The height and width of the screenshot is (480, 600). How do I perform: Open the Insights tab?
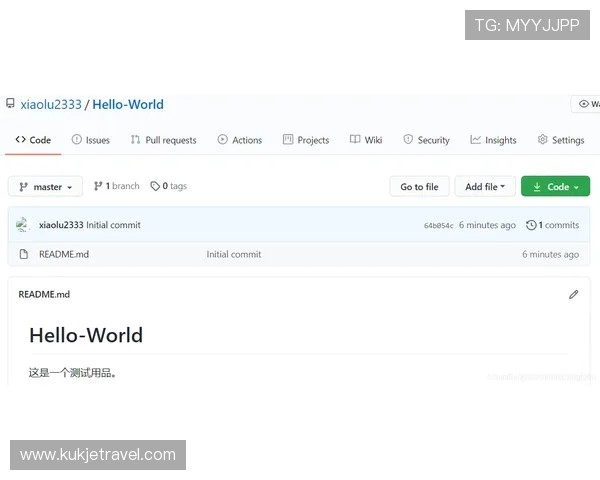(x=493, y=140)
